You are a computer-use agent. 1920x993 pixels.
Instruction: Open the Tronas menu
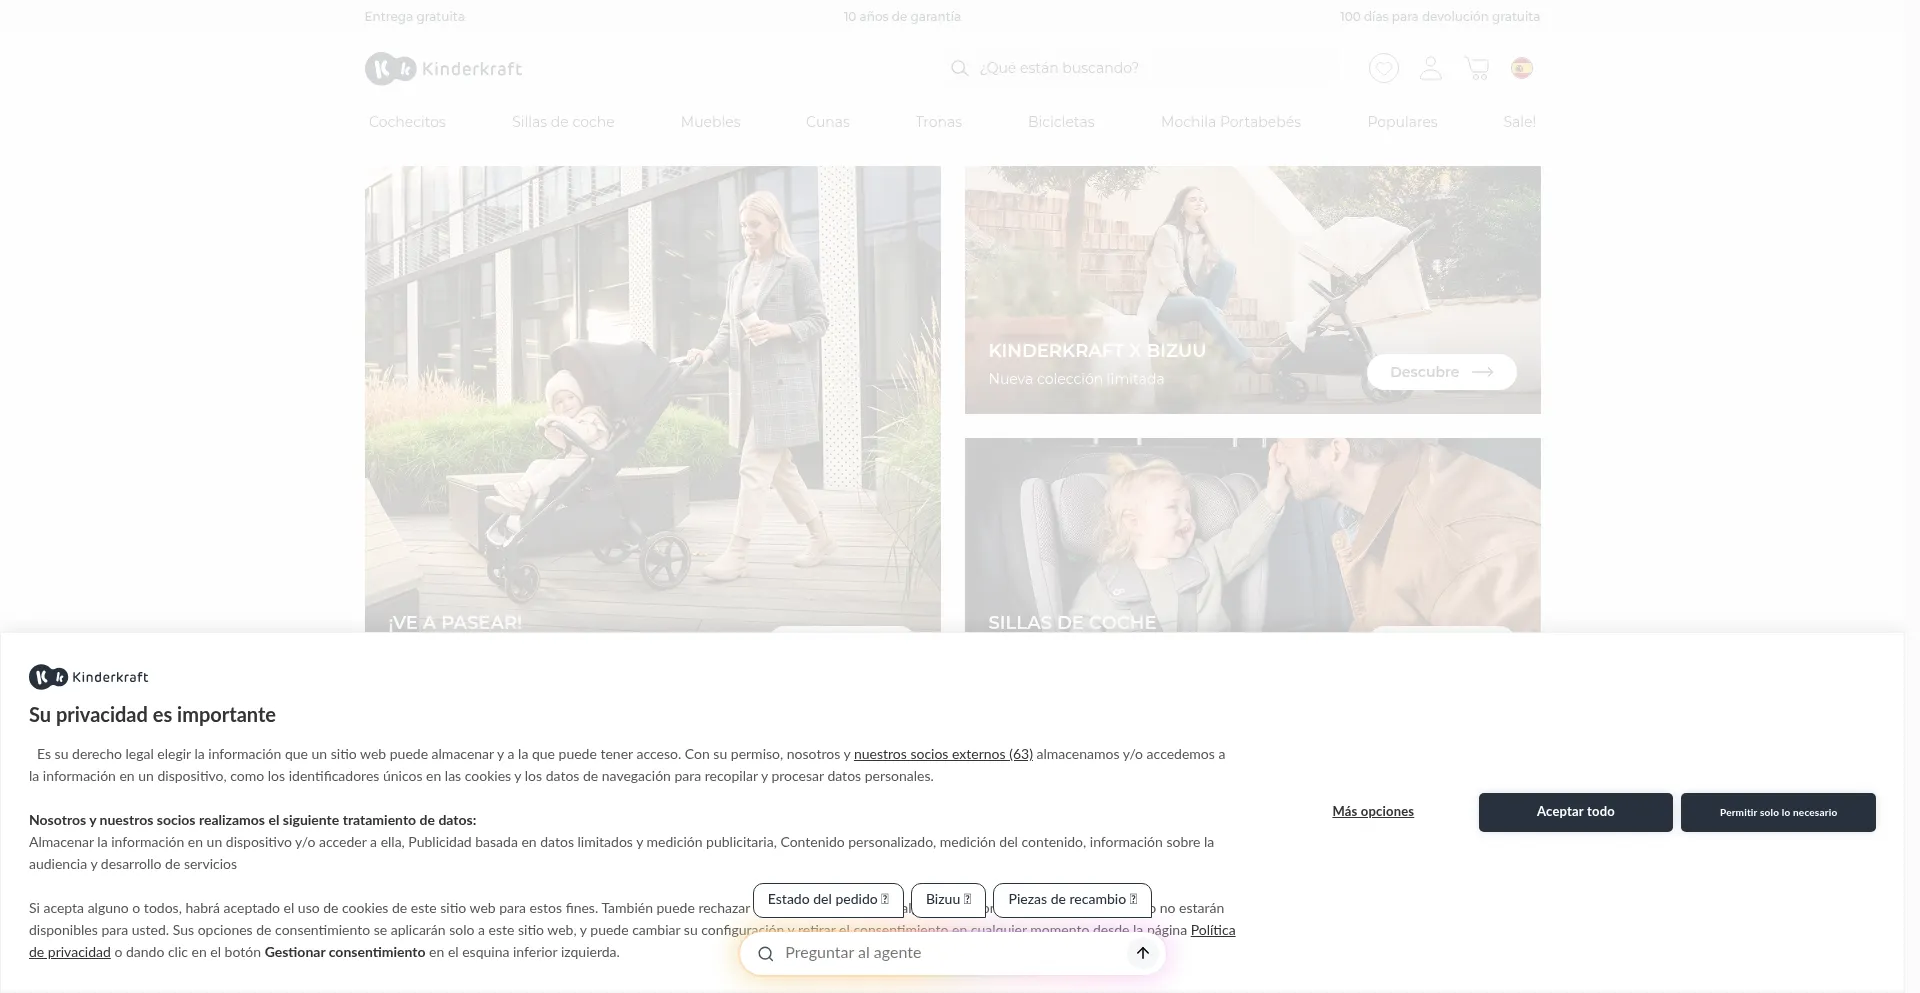coord(938,122)
